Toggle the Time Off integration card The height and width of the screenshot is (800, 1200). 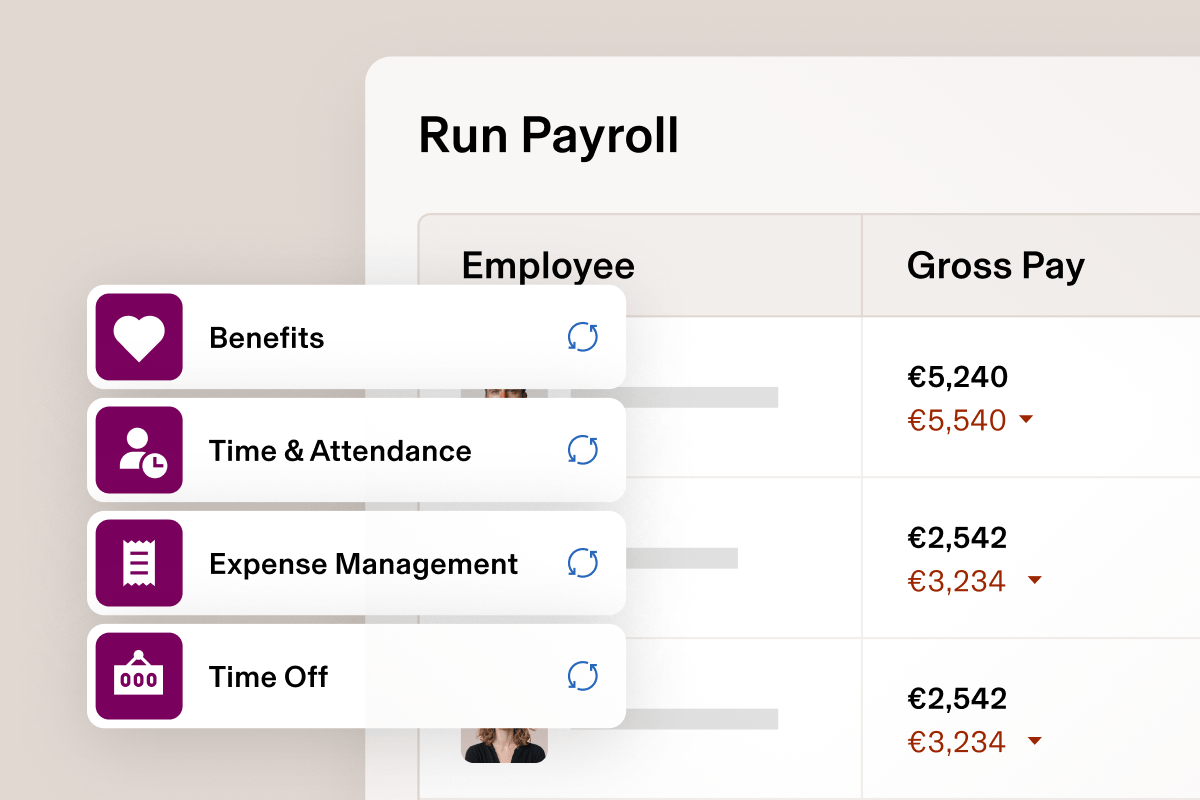point(357,676)
